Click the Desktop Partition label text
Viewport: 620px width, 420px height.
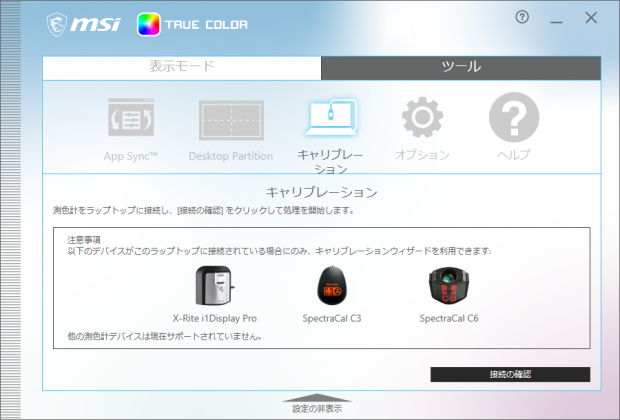coord(231,156)
